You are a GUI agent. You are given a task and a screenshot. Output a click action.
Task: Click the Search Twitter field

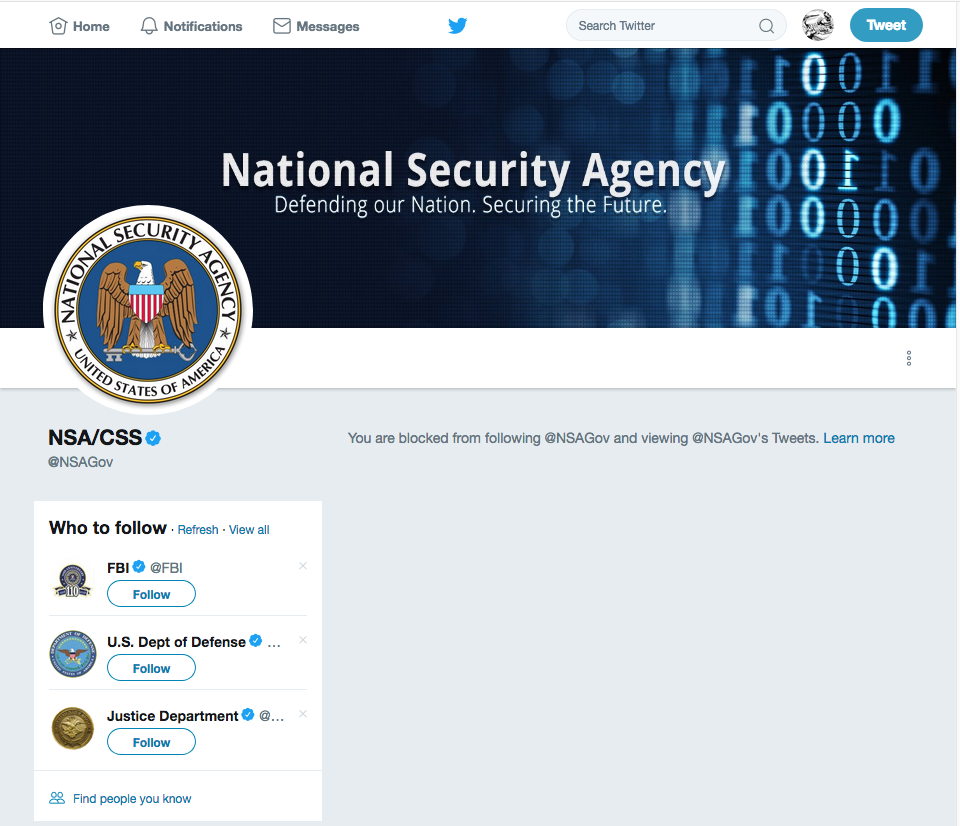(660, 26)
